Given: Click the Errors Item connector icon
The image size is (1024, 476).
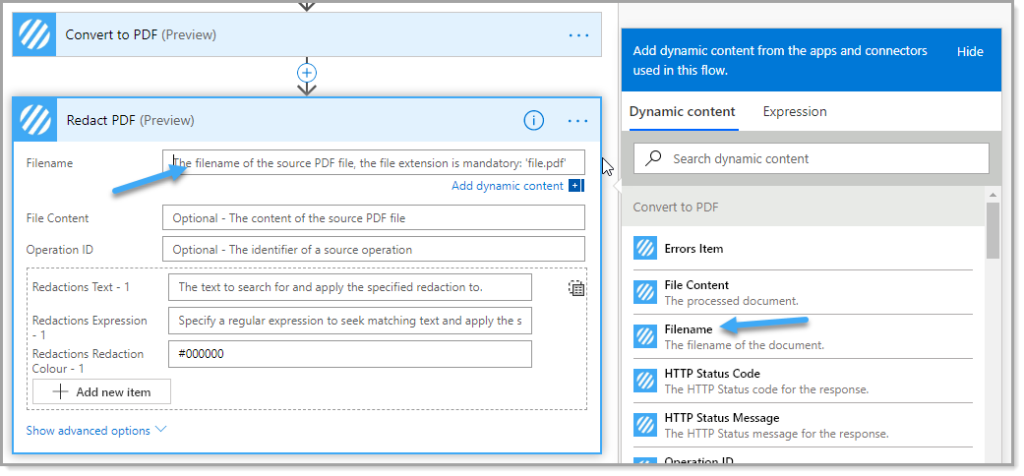Looking at the screenshot, I should coord(645,249).
